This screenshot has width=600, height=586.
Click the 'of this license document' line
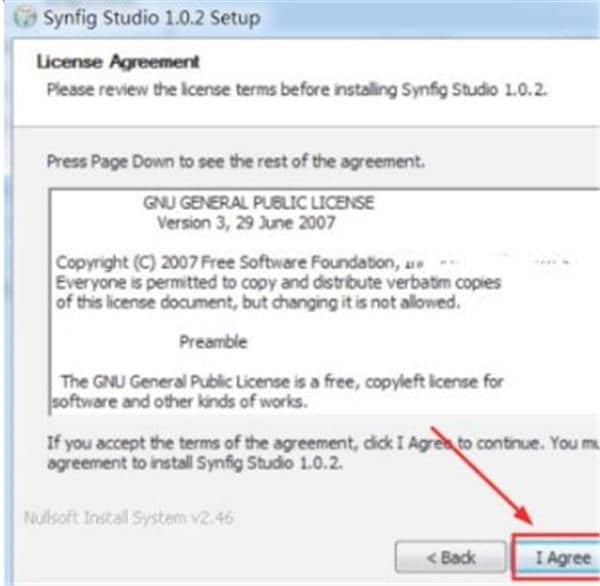coord(256,303)
